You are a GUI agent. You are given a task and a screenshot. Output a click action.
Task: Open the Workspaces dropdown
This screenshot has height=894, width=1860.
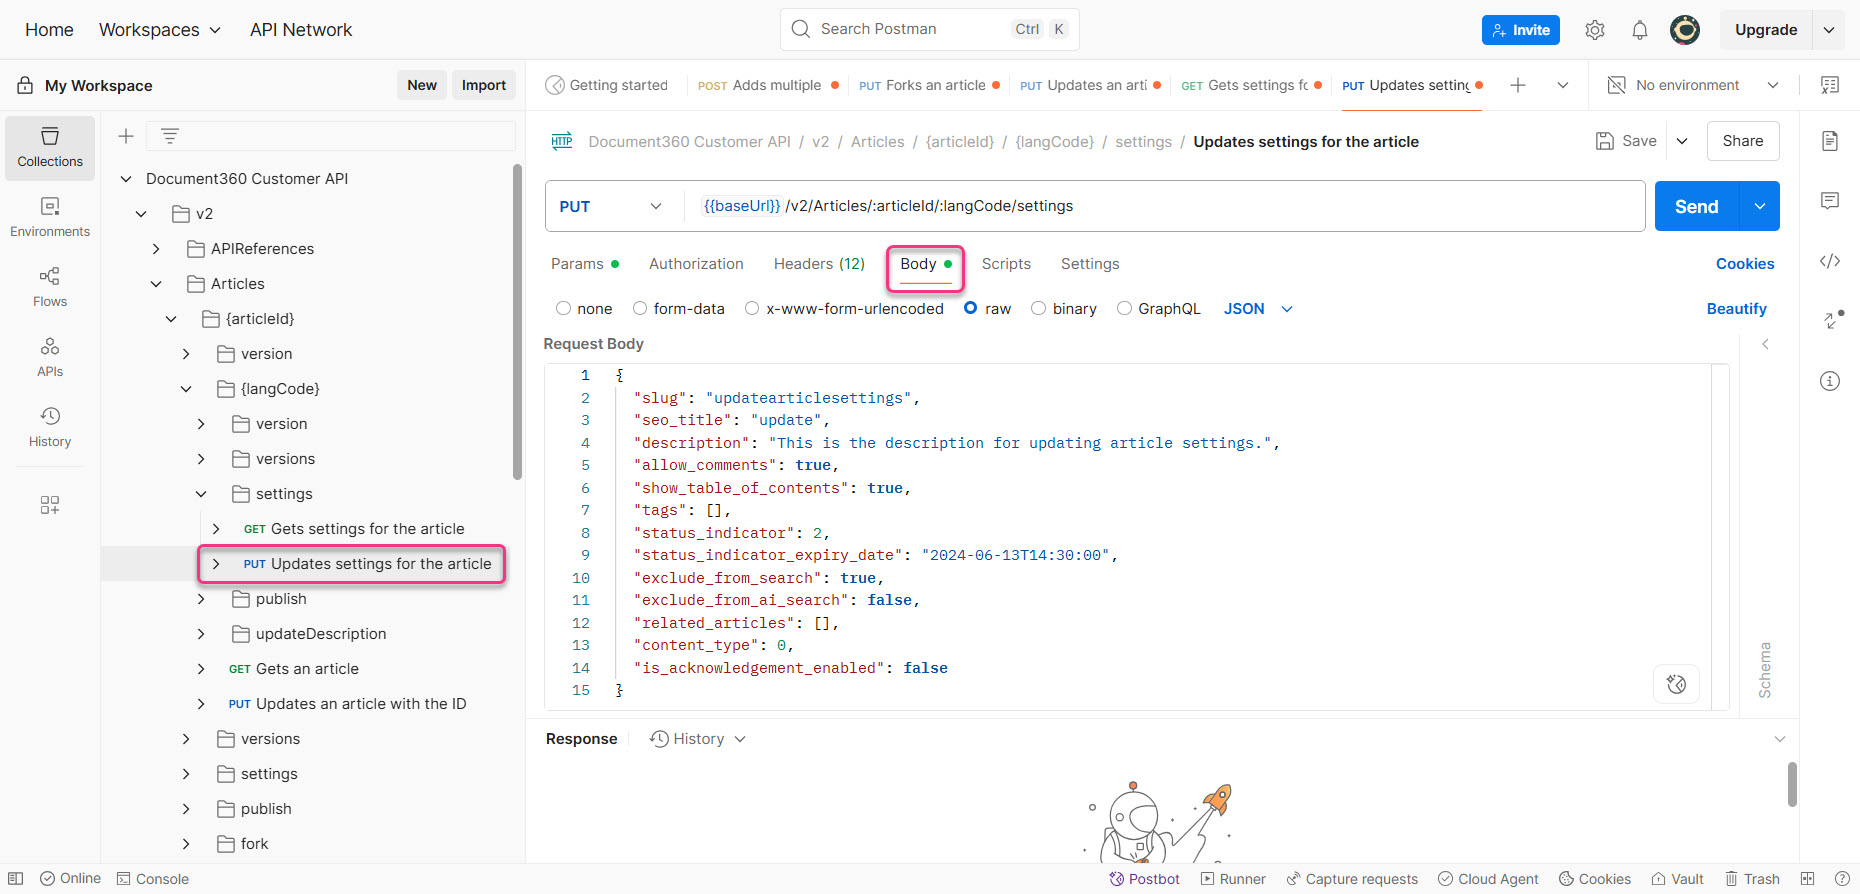click(x=160, y=30)
